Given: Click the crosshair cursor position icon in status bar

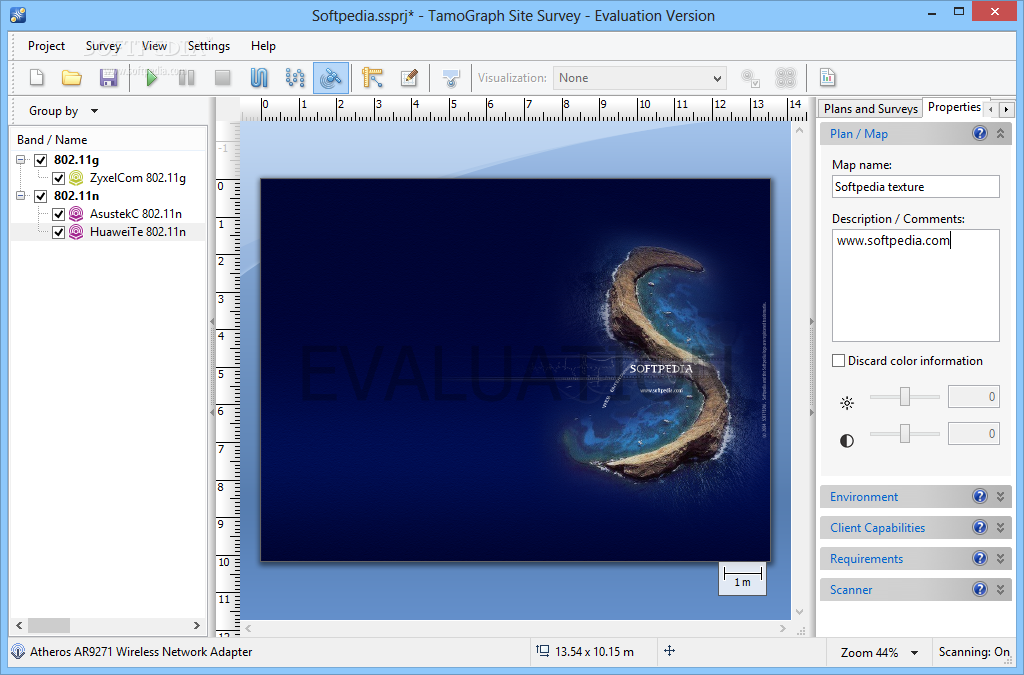Looking at the screenshot, I should click(x=669, y=651).
